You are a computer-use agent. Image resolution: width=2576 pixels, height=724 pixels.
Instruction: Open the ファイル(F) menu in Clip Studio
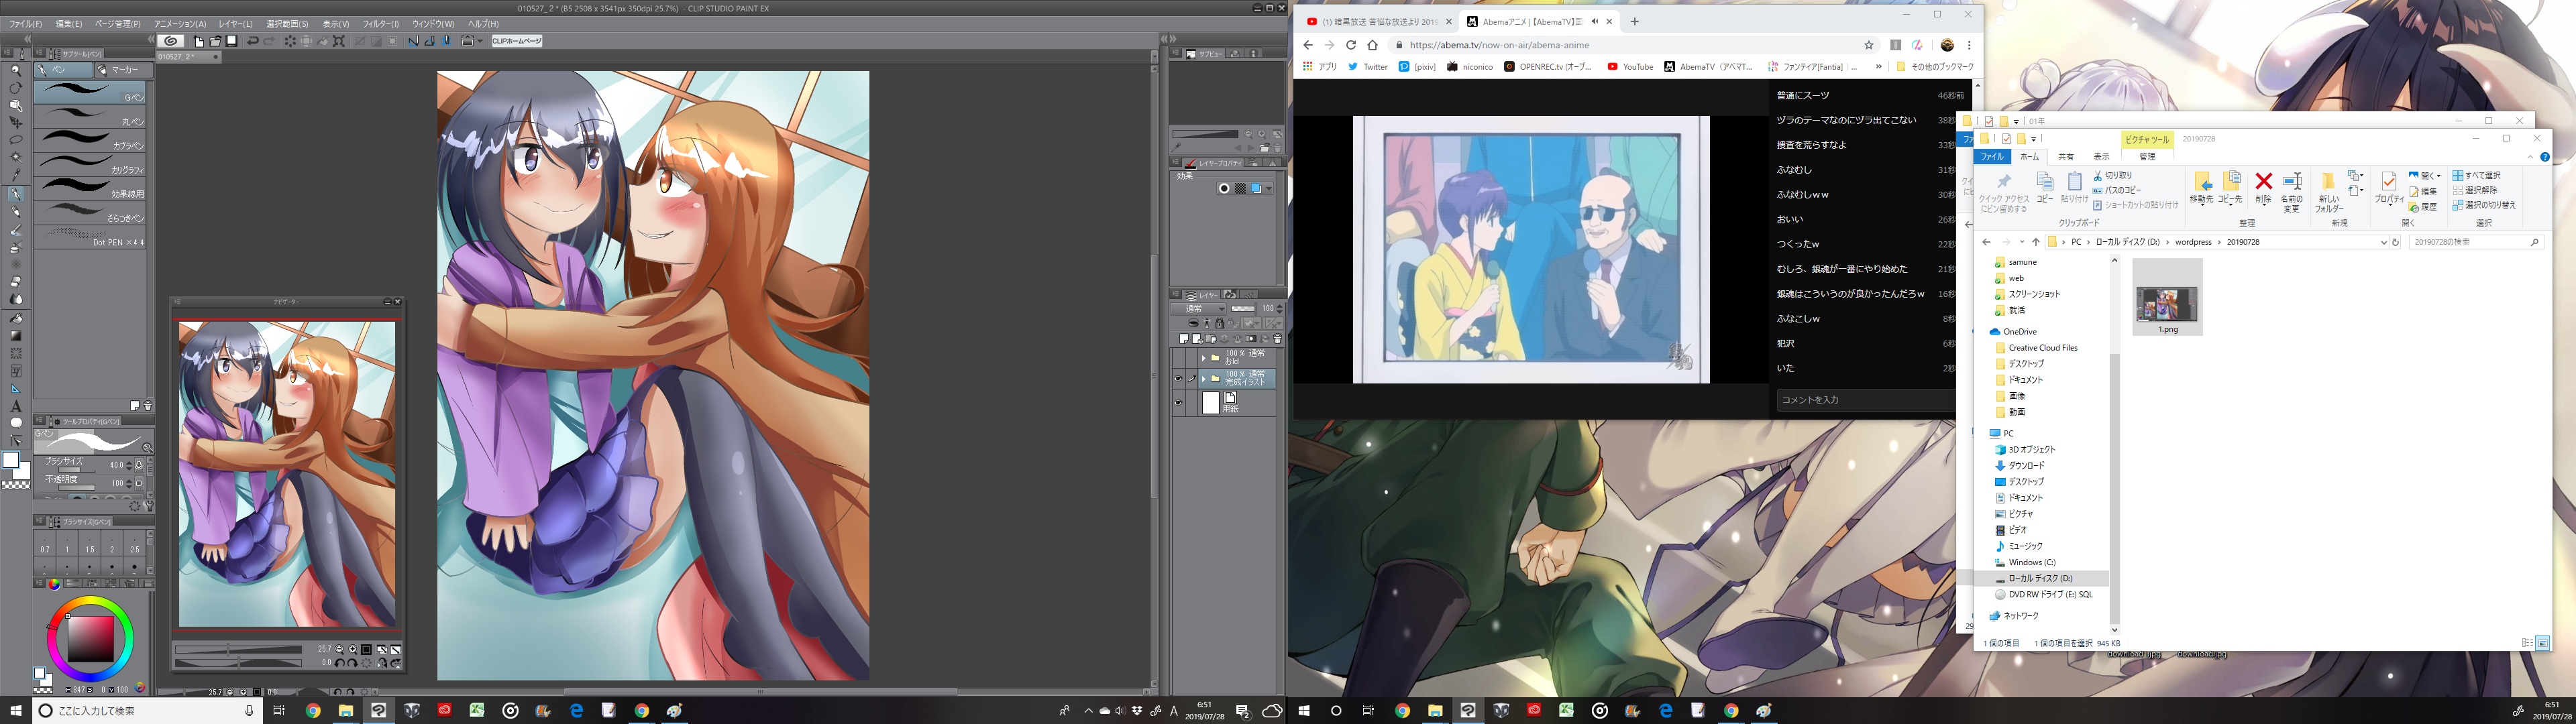[x=25, y=23]
